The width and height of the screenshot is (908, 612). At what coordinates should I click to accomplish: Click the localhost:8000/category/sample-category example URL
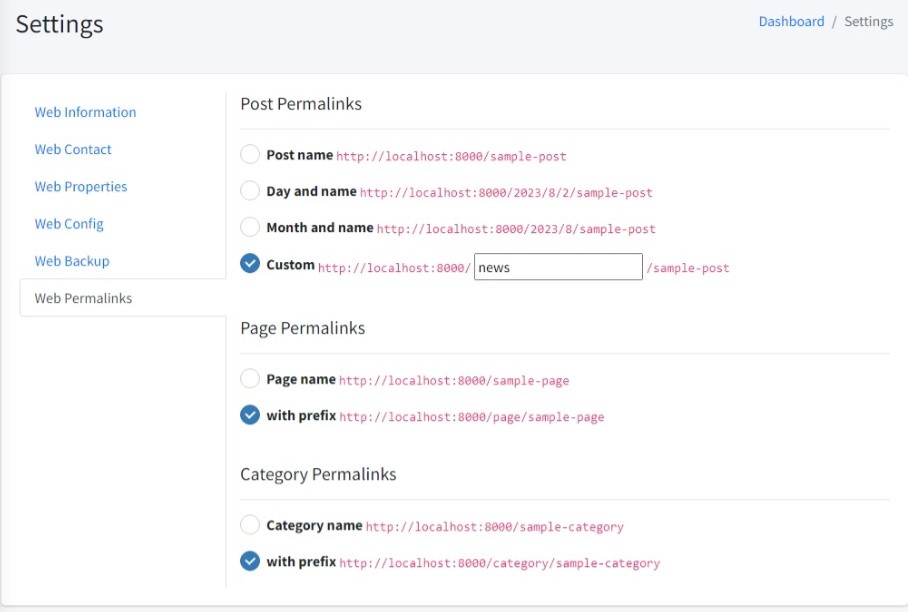[x=499, y=563]
